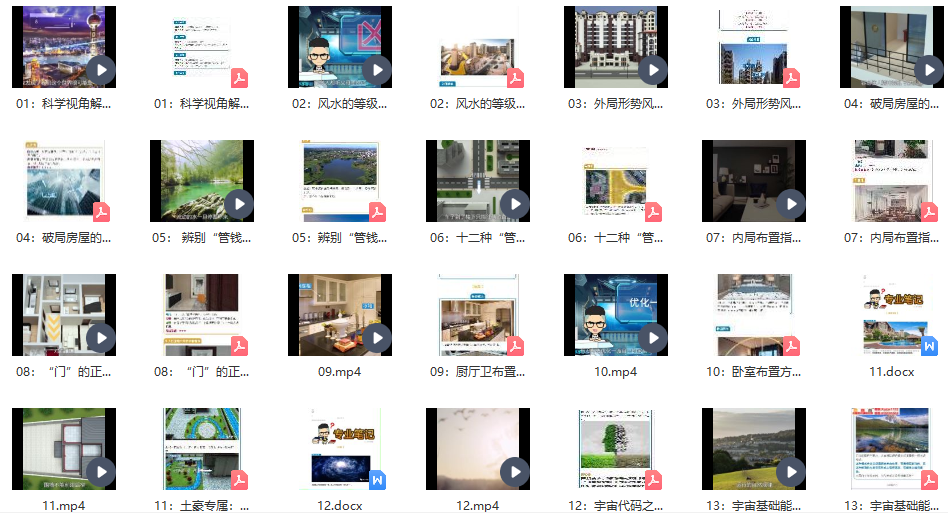Click the play icon on 09.mp4 thumbnail
The height and width of the screenshot is (515, 948).
pos(376,338)
